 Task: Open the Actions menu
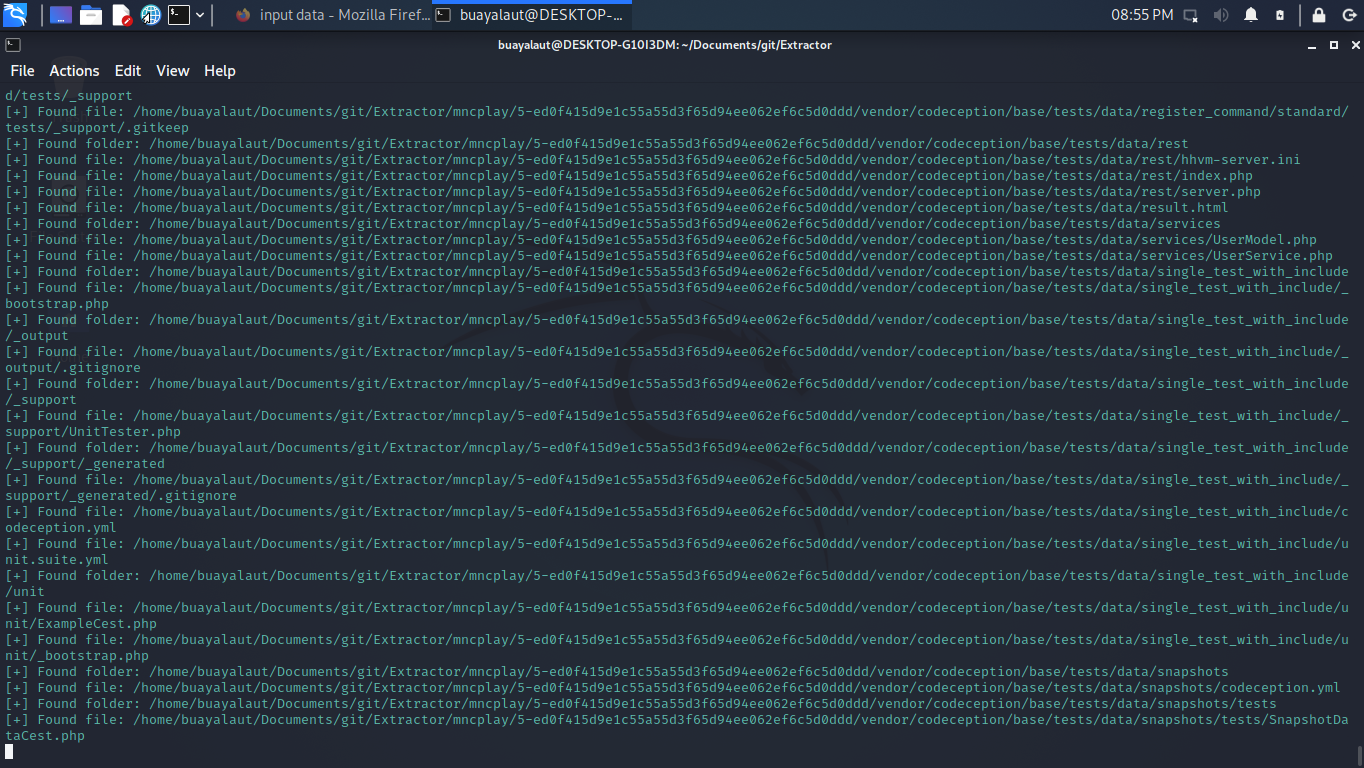74,71
